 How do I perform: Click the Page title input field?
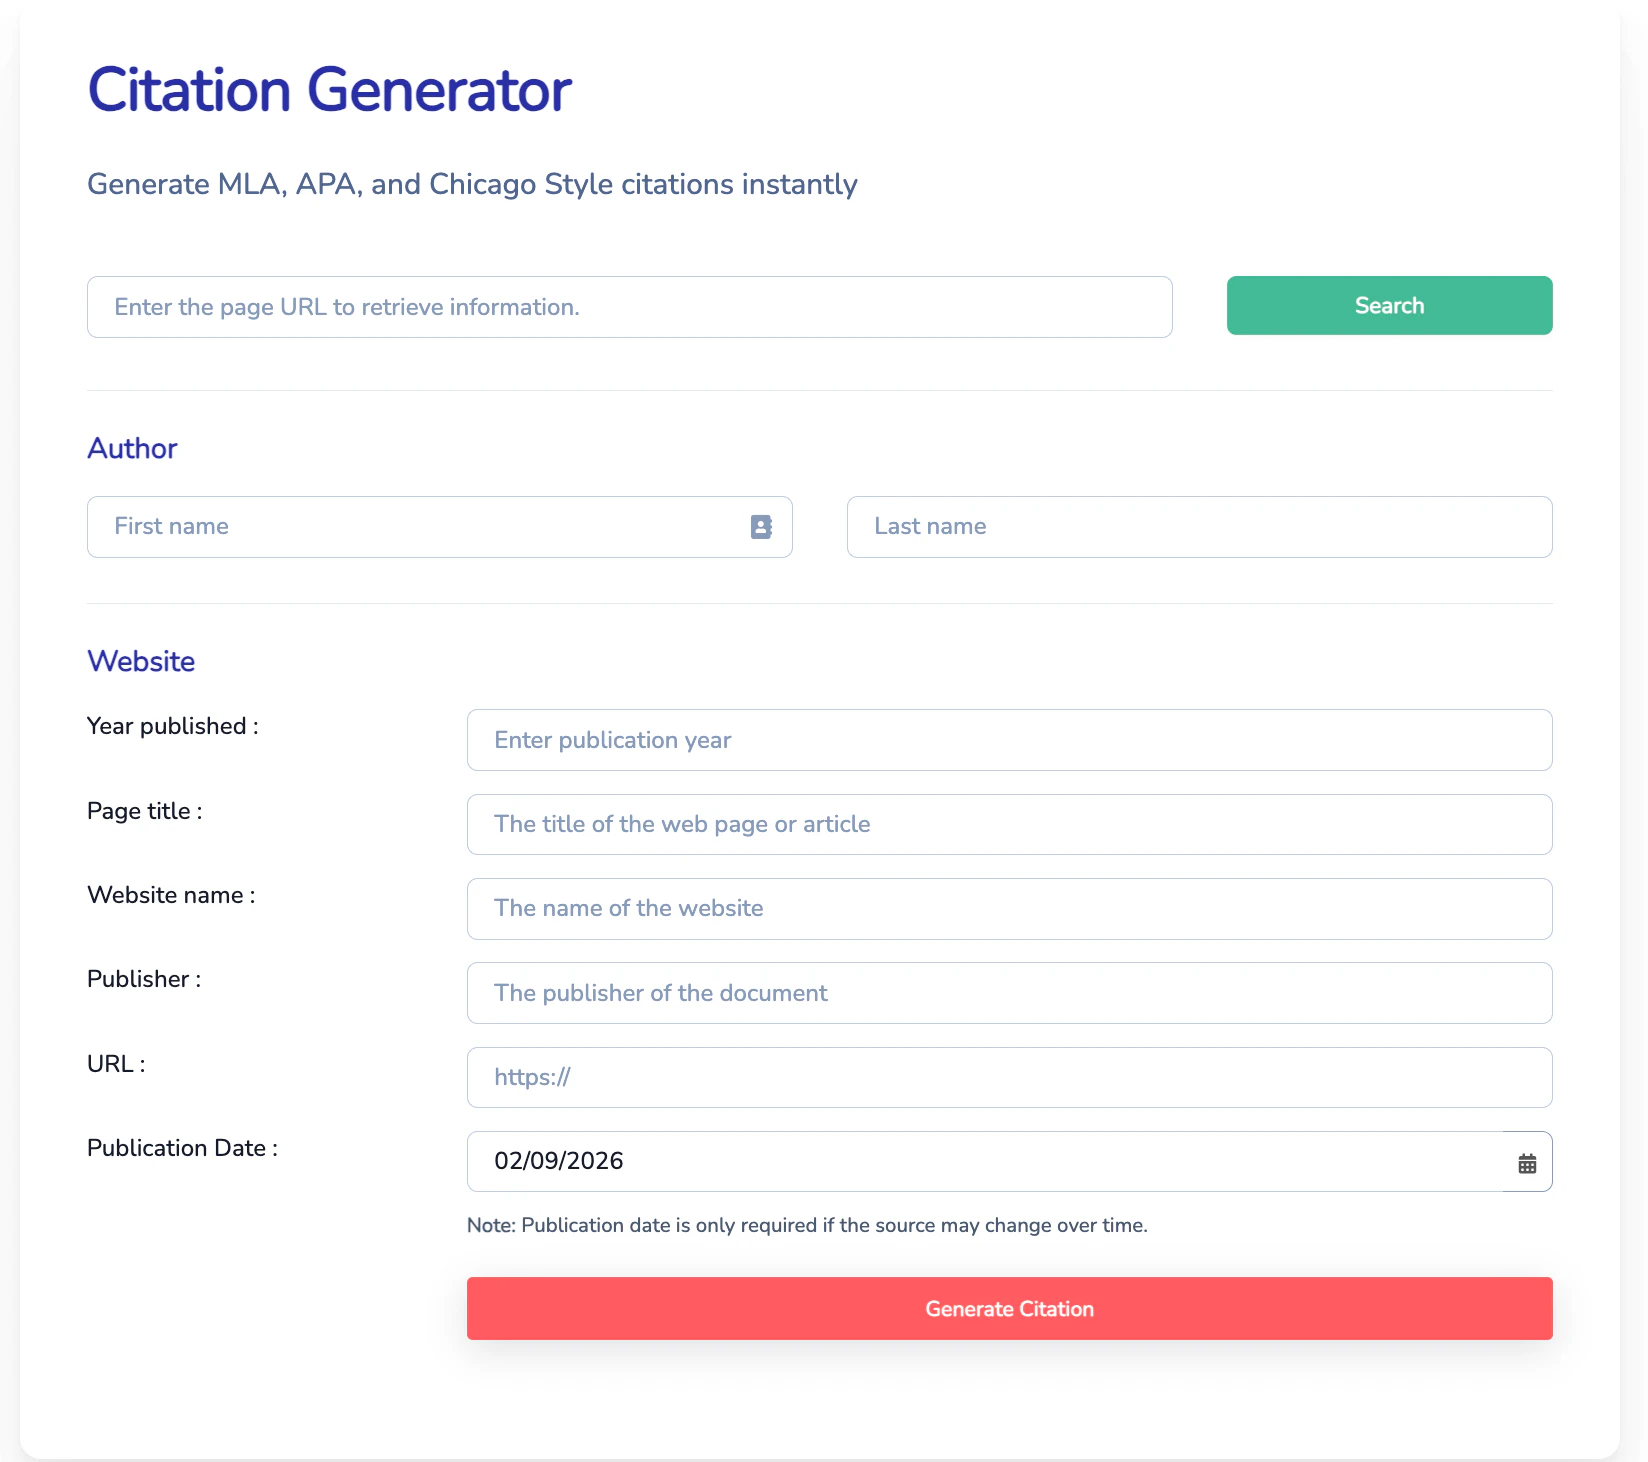tap(1009, 824)
